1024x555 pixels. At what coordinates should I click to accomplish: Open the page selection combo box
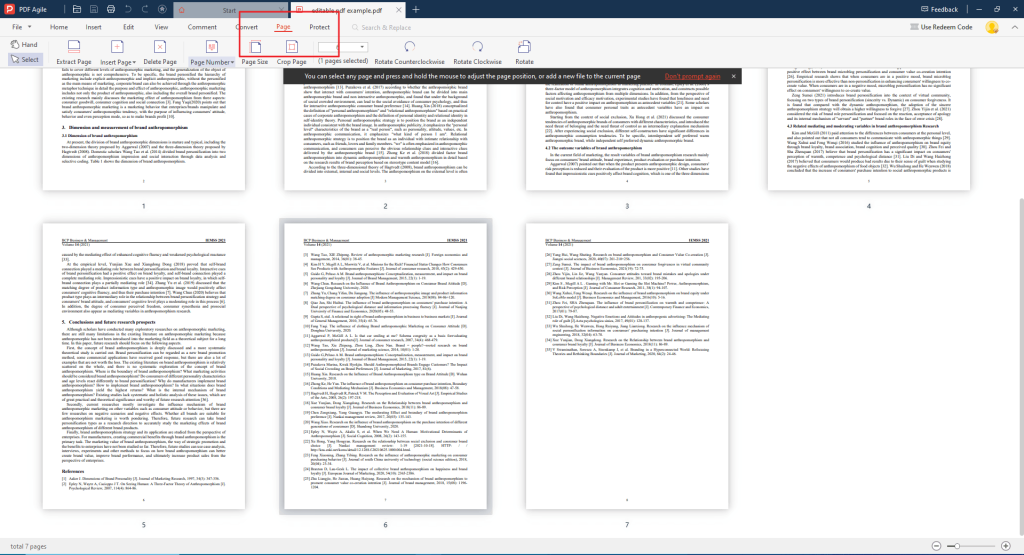(x=342, y=47)
